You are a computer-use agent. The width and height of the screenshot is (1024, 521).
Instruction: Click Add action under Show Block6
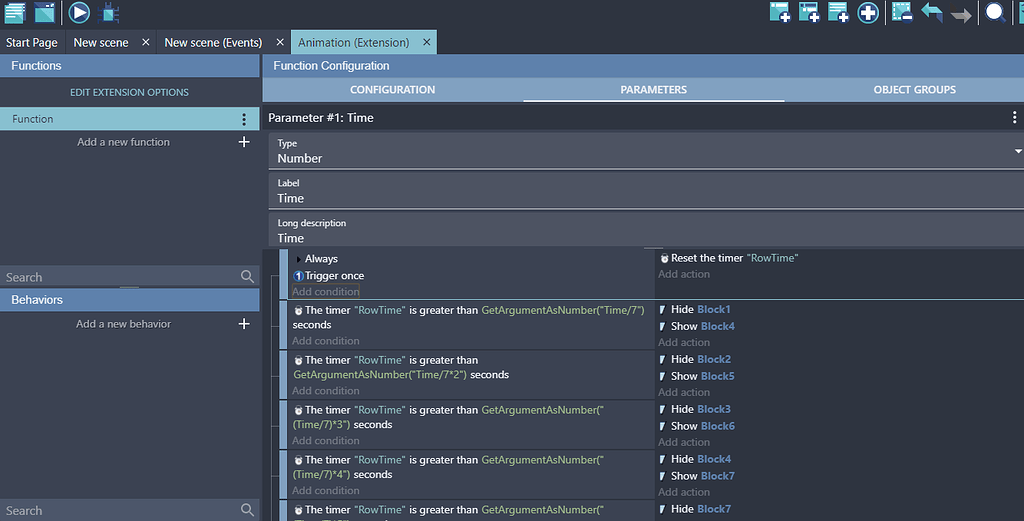pyautogui.click(x=684, y=442)
